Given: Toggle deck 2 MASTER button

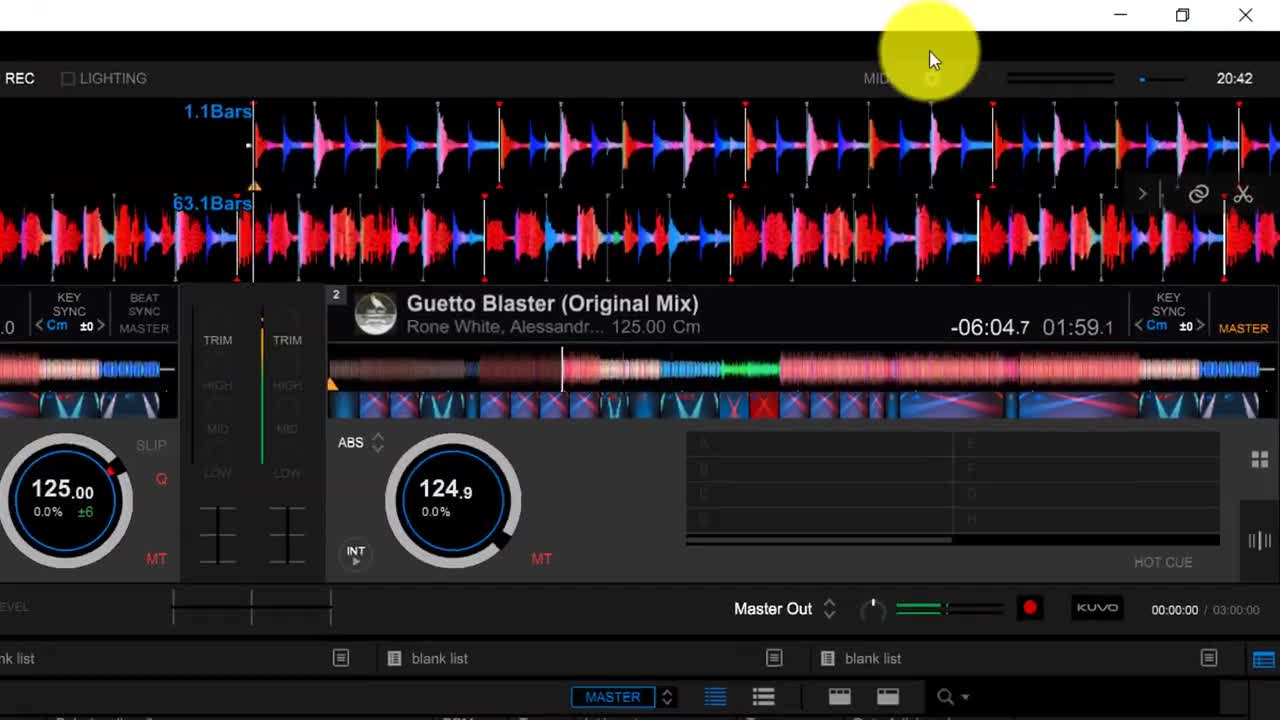Looking at the screenshot, I should click(1243, 328).
